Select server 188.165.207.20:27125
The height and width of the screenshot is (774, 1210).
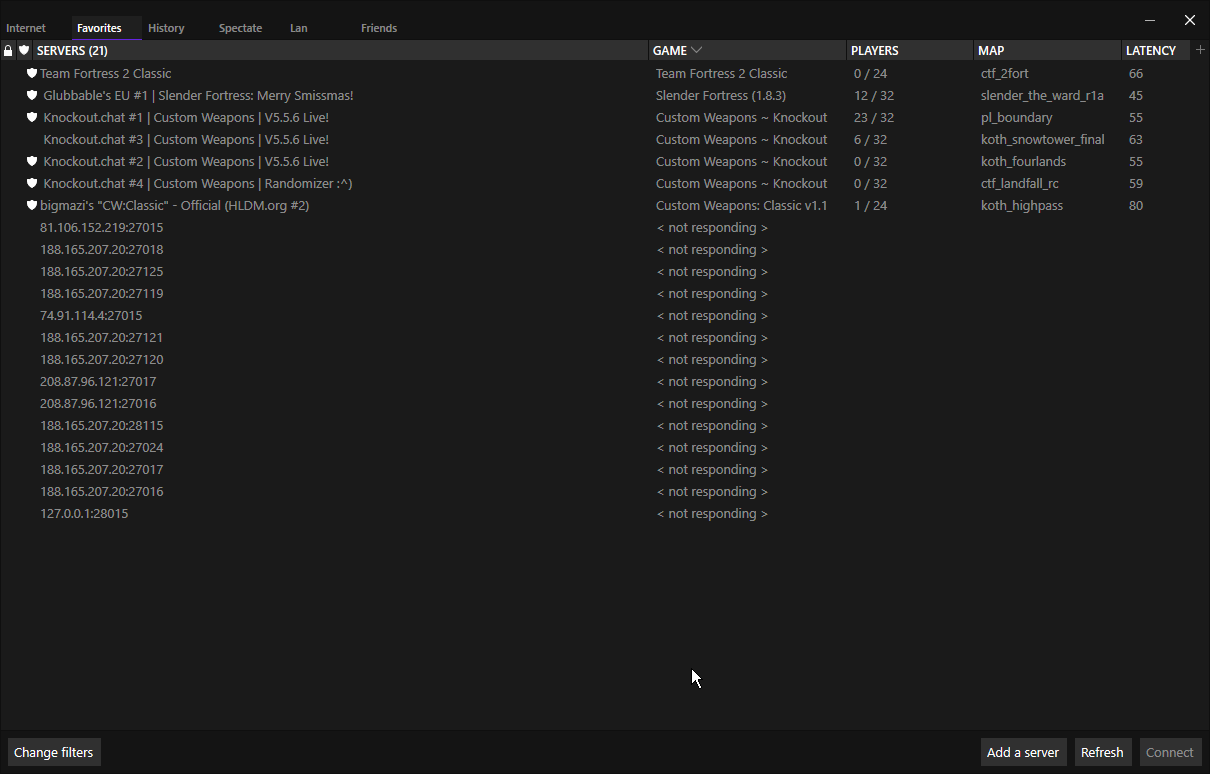596,271
